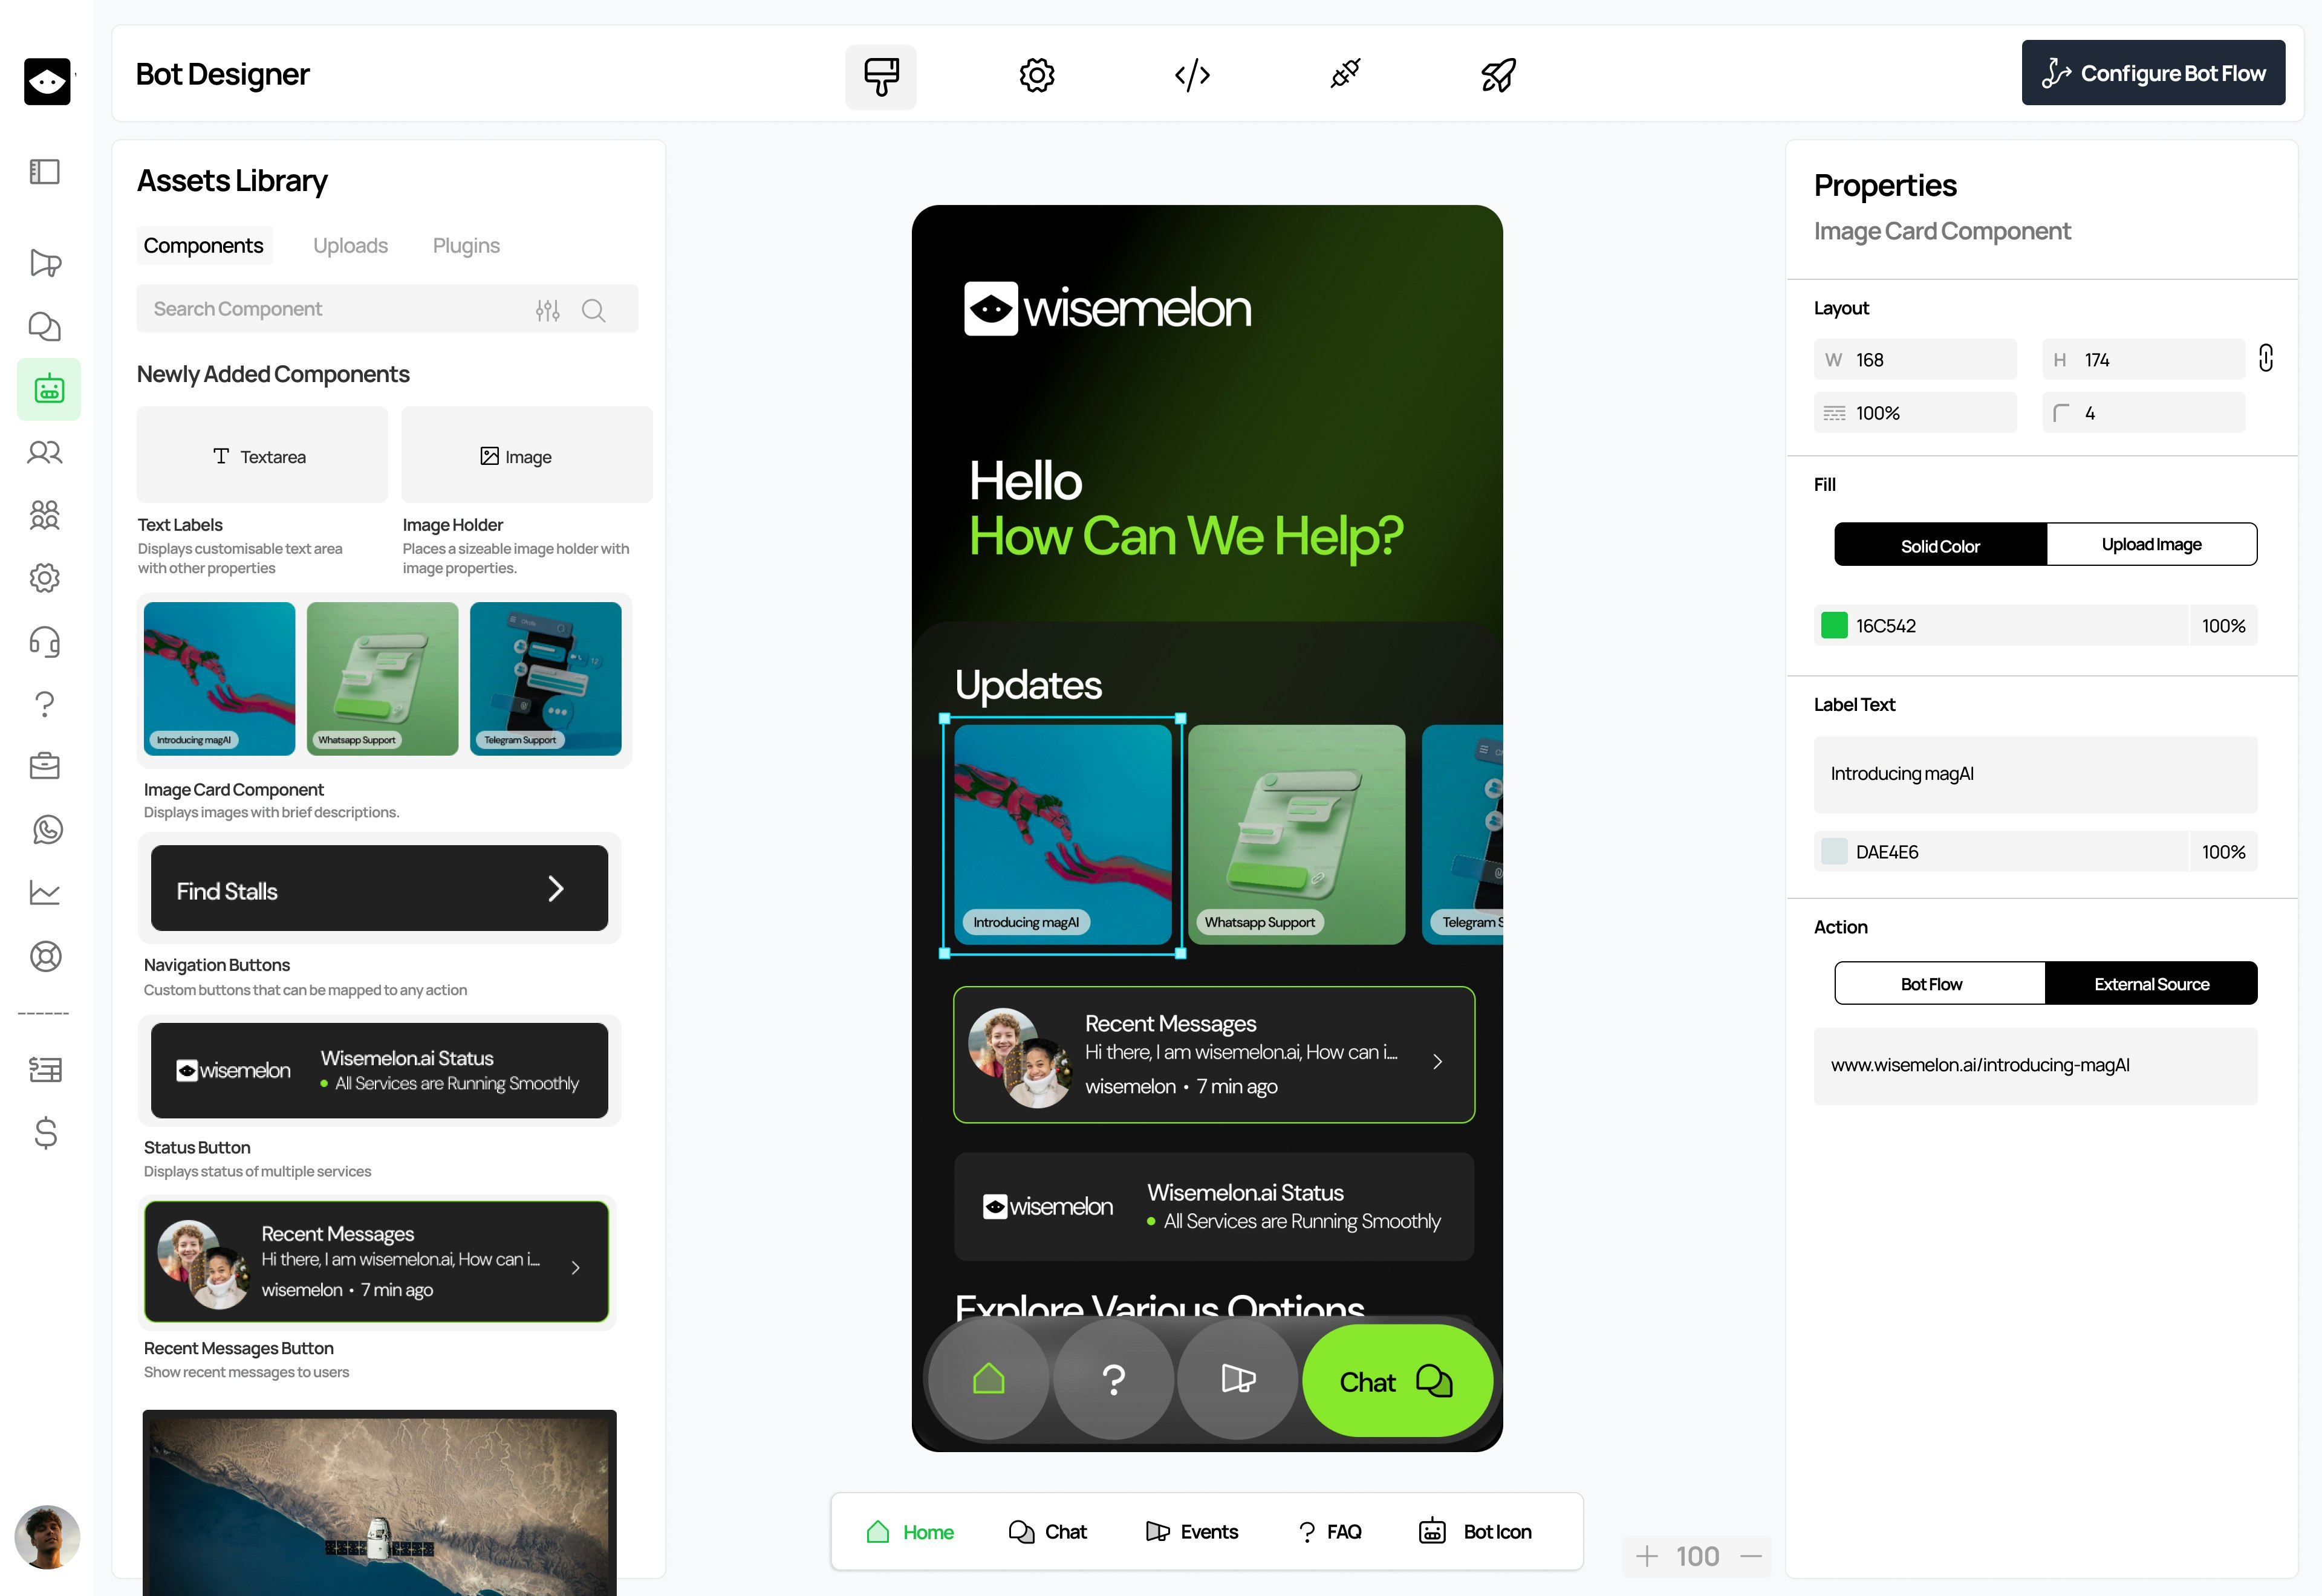The width and height of the screenshot is (2322, 1596).
Task: Click the layout opacity field showing 100%
Action: 1915,413
